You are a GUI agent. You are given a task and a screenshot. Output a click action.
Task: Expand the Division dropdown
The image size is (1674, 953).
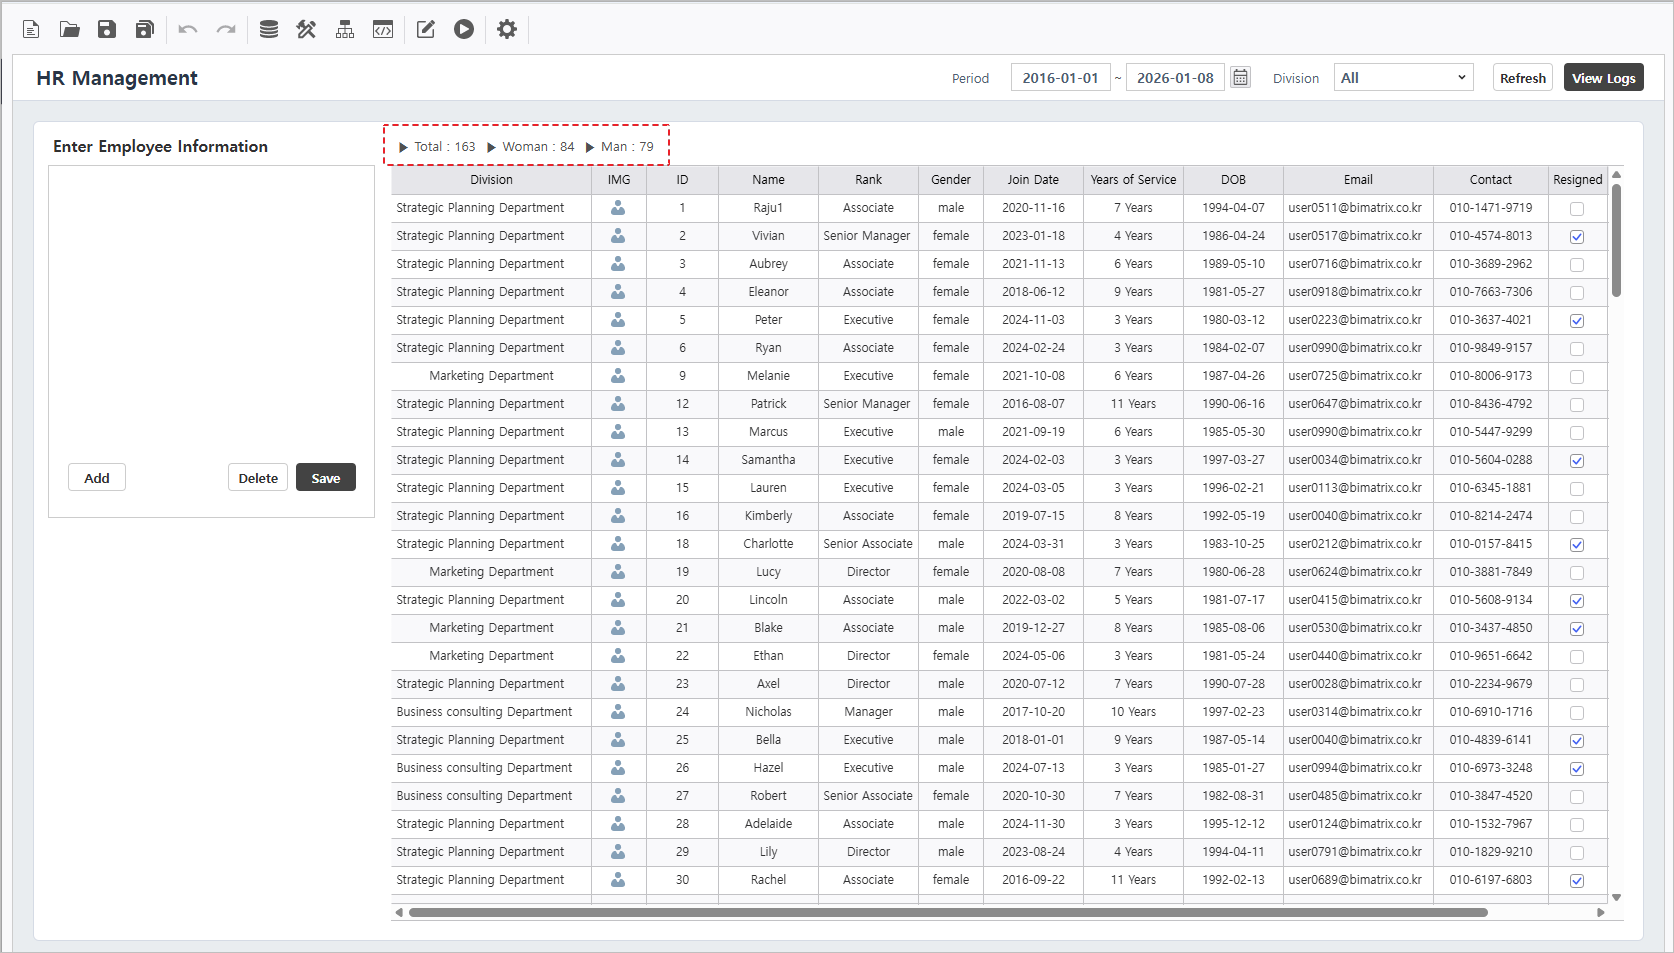(x=1403, y=78)
